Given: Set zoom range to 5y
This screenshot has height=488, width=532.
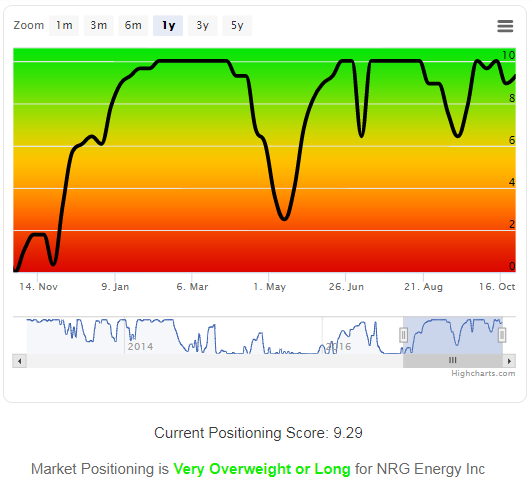Looking at the screenshot, I should click(237, 25).
